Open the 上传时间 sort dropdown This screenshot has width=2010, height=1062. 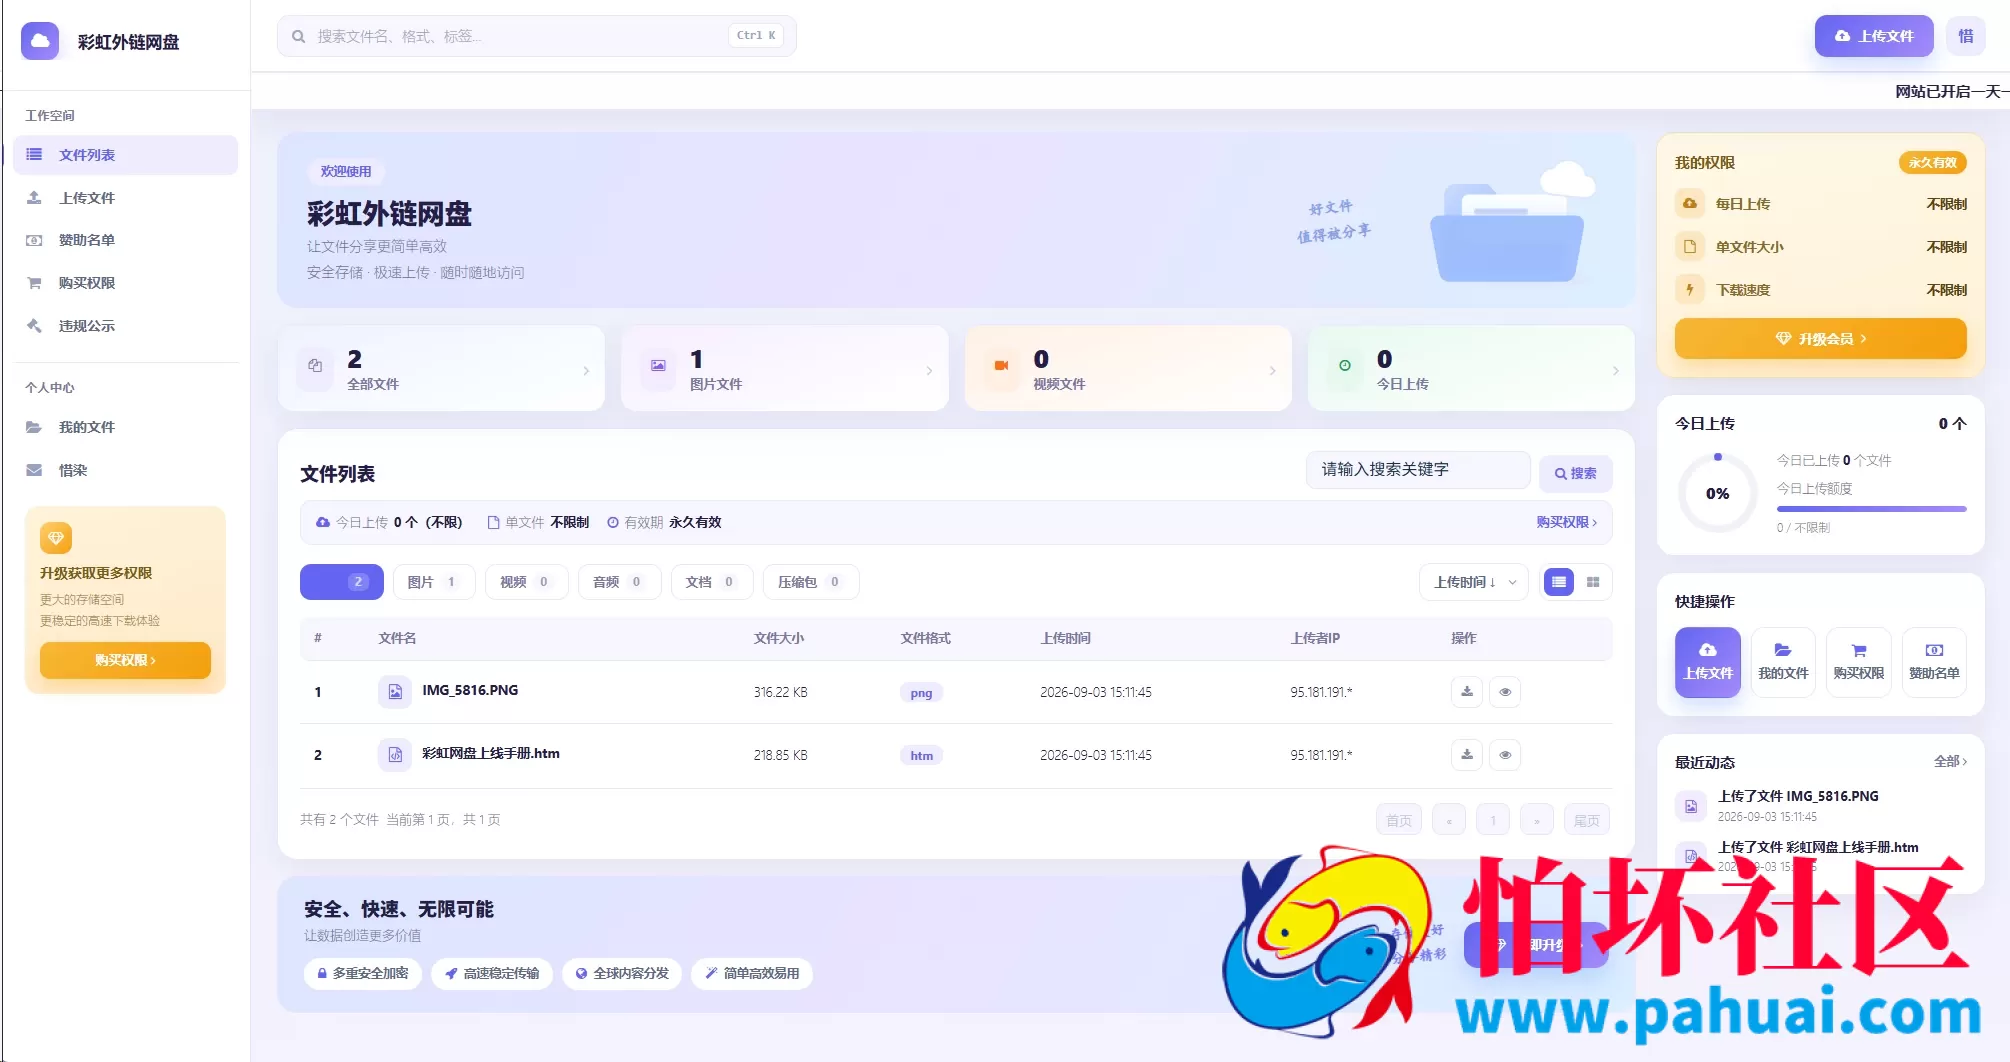pyautogui.click(x=1473, y=582)
